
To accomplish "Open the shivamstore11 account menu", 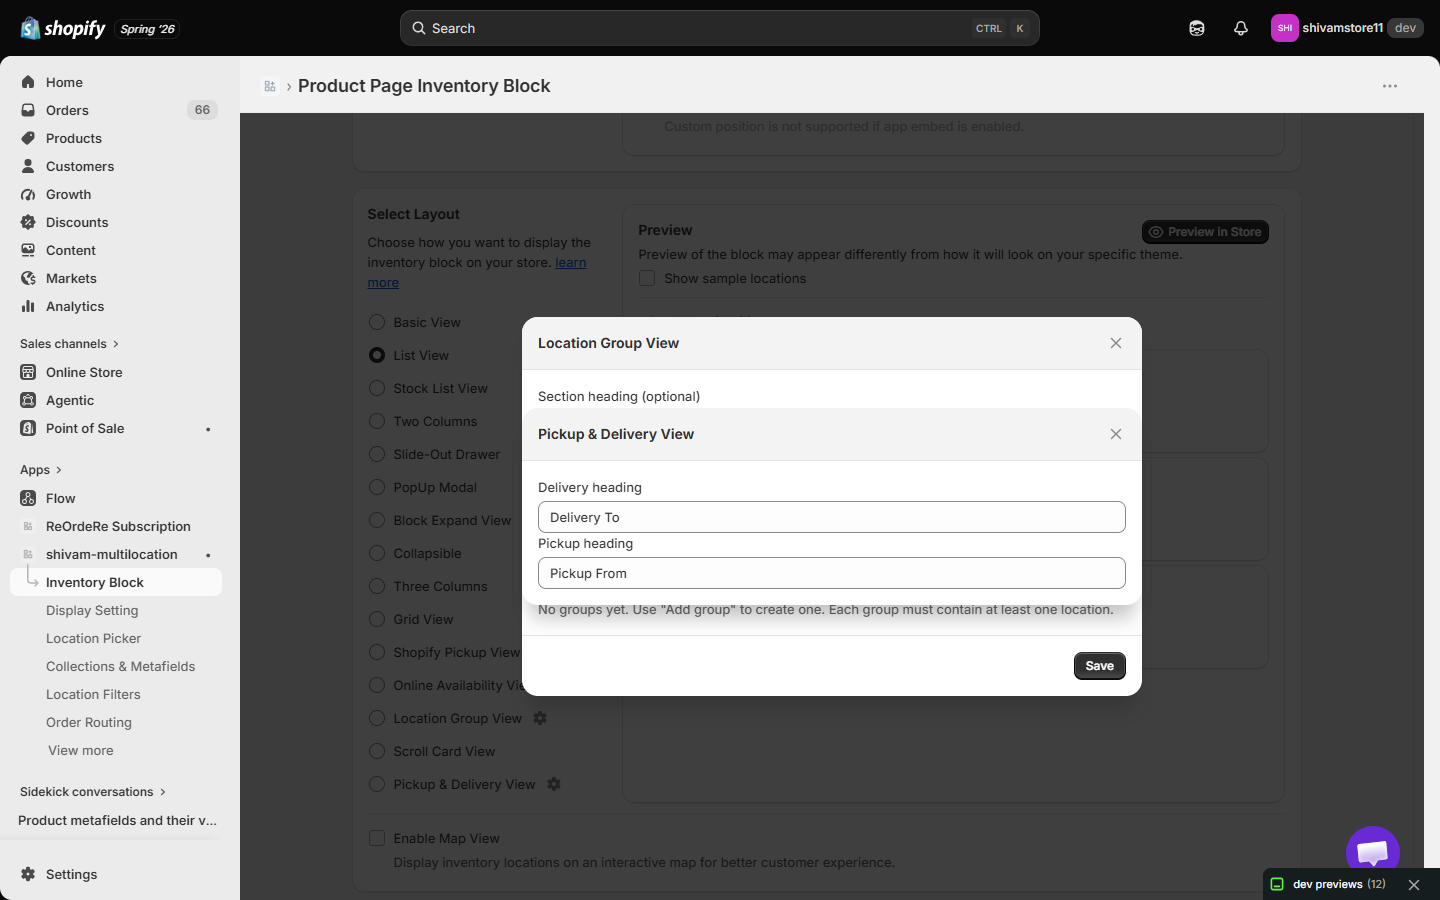I will (1347, 28).
